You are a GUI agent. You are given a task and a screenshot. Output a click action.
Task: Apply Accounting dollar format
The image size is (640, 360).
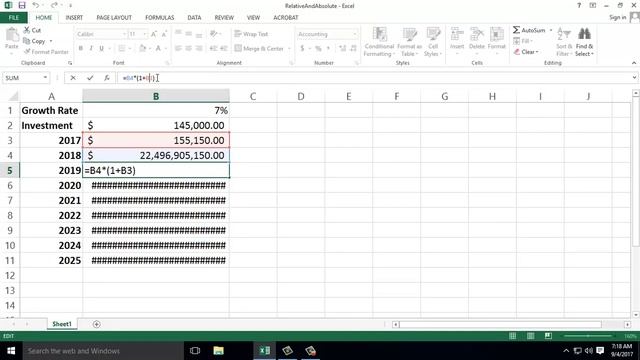coord(302,48)
